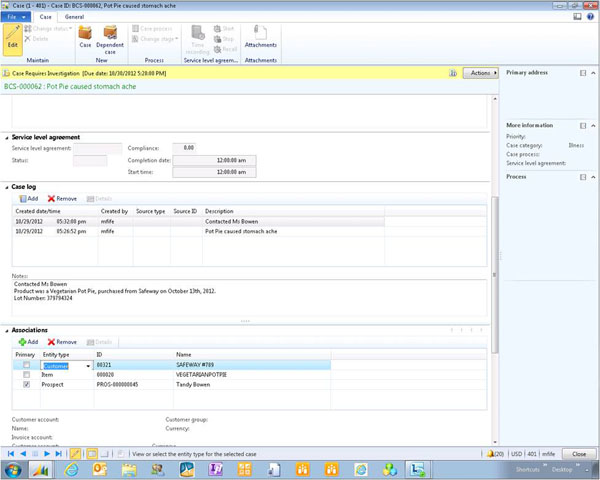Collapse the Service level agreement section
600x480 pixels.
pyautogui.click(x=6, y=137)
